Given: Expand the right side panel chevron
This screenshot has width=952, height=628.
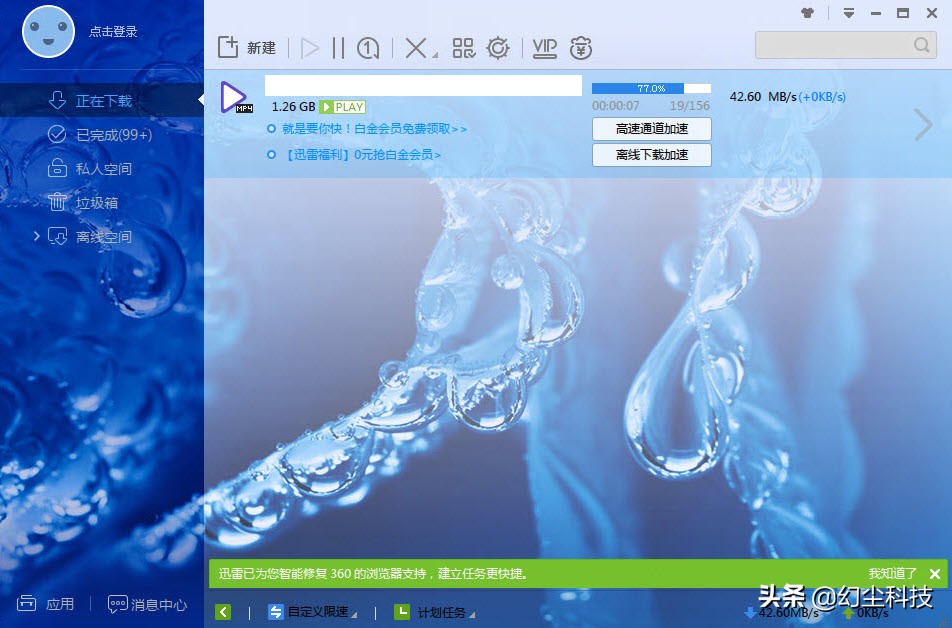Looking at the screenshot, I should (x=922, y=125).
